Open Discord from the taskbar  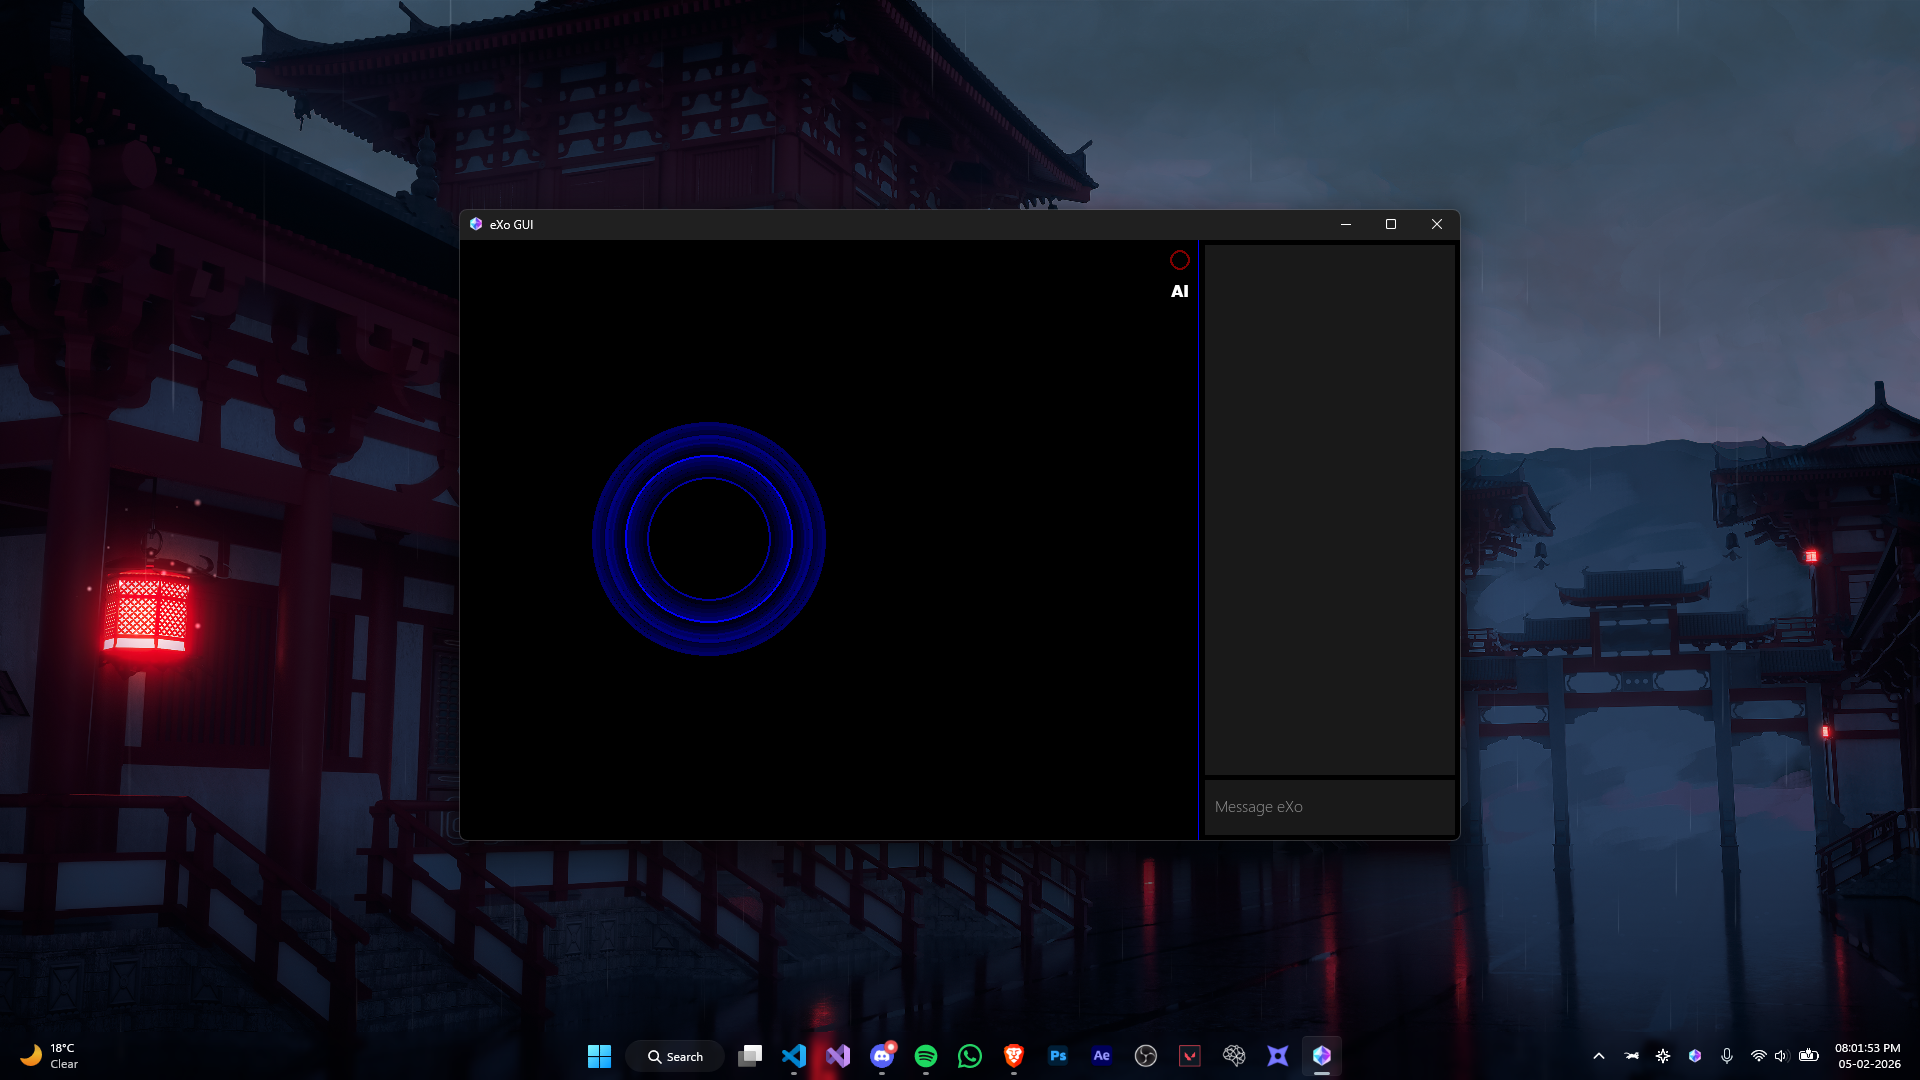[882, 1056]
